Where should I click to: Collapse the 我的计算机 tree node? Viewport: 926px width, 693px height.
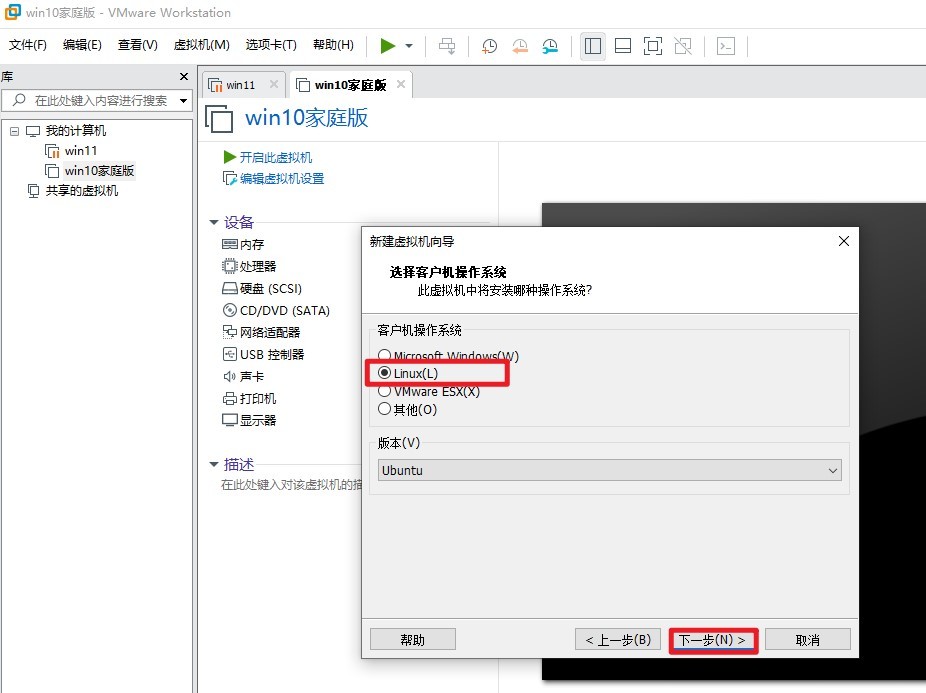coord(14,131)
